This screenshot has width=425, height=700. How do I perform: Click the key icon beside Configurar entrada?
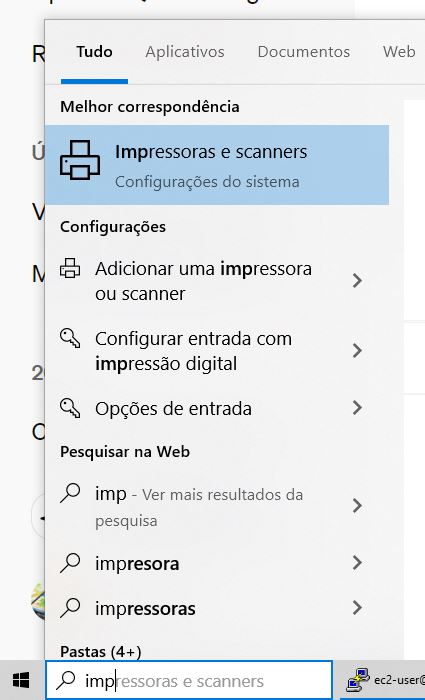point(70,338)
